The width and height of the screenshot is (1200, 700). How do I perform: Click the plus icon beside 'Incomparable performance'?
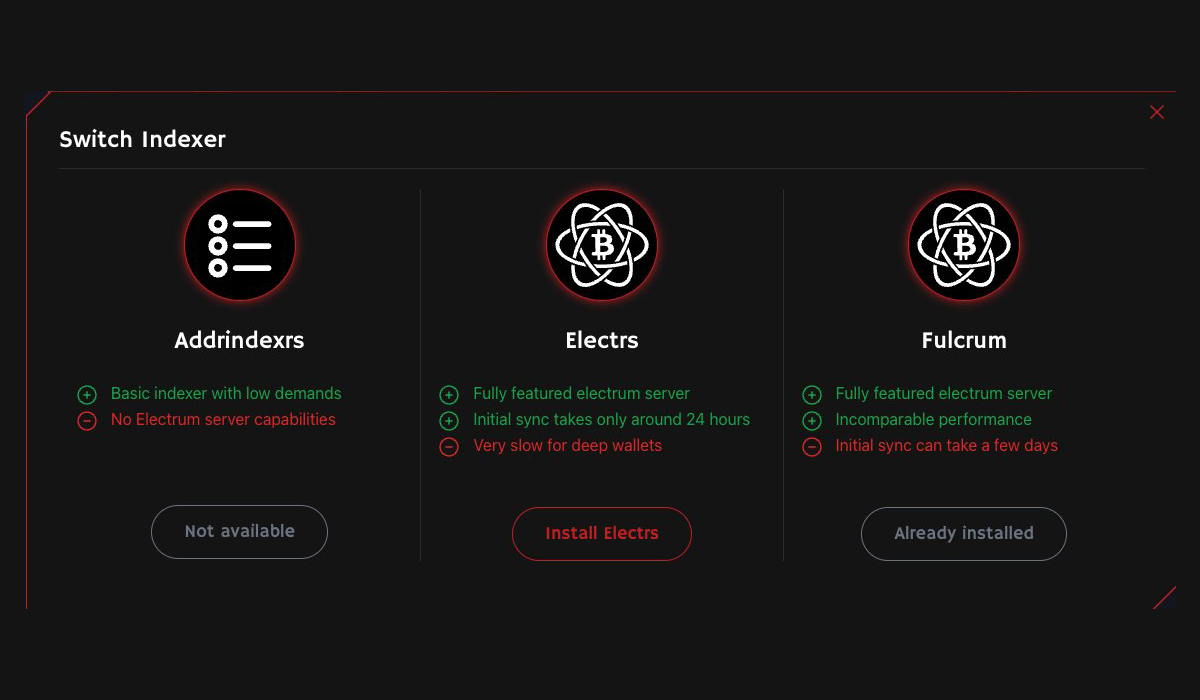pyautogui.click(x=811, y=420)
